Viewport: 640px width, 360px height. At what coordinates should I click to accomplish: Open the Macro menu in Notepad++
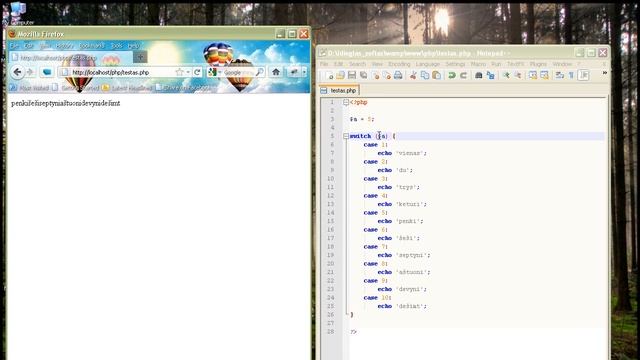(478, 64)
